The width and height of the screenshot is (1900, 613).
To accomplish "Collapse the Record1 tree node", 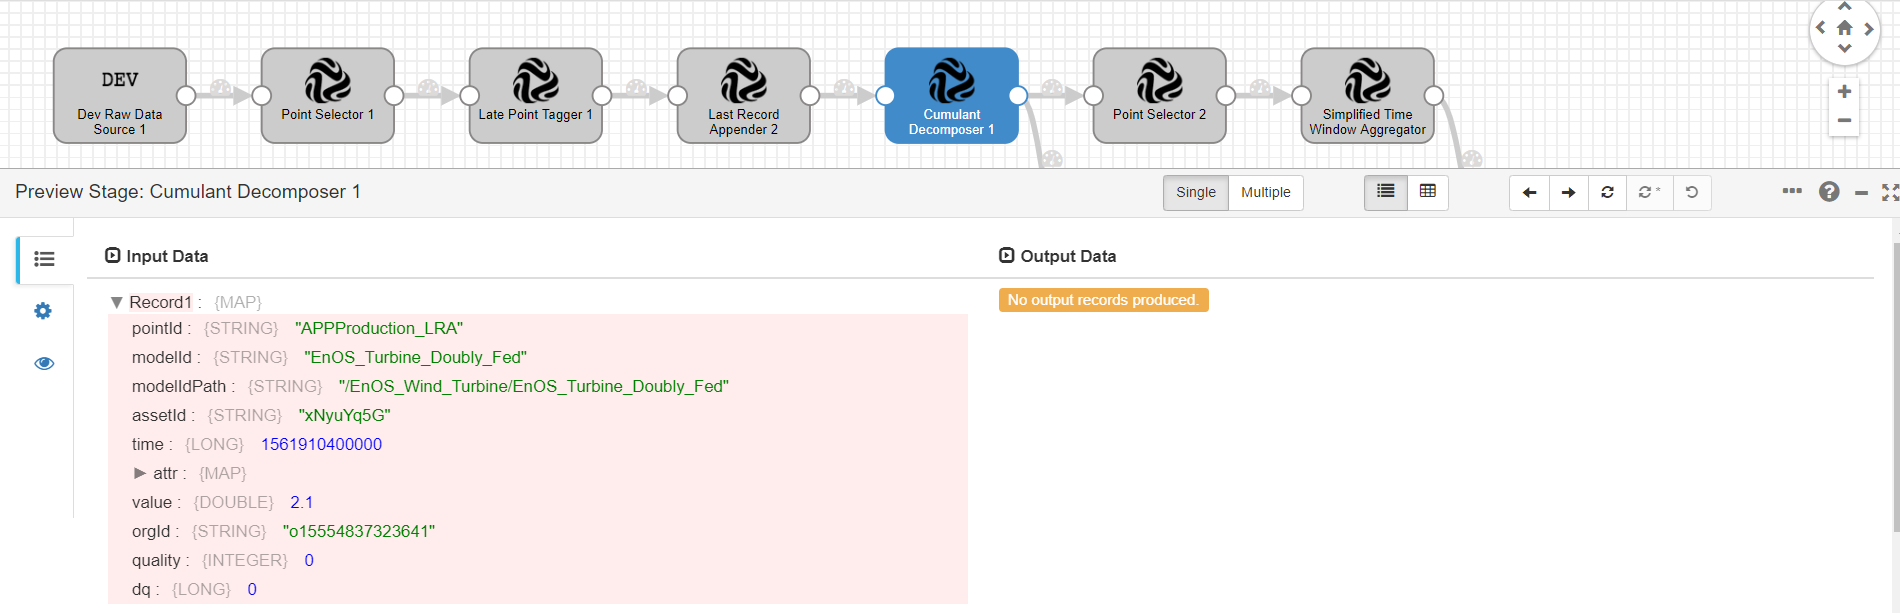I will [x=116, y=302].
